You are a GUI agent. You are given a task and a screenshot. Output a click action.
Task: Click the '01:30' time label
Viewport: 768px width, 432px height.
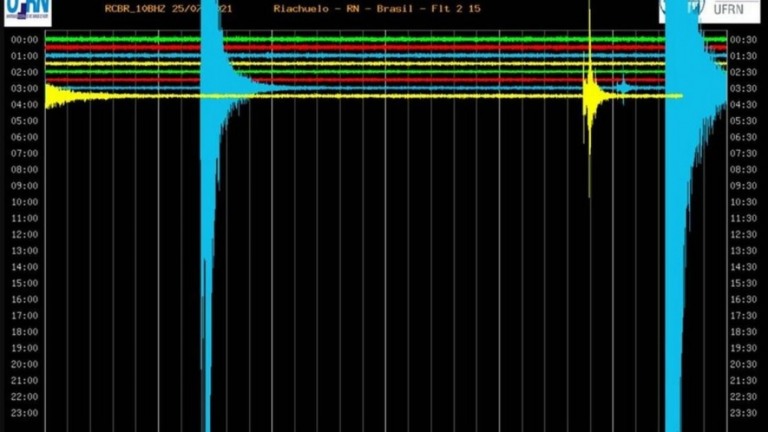(744, 56)
